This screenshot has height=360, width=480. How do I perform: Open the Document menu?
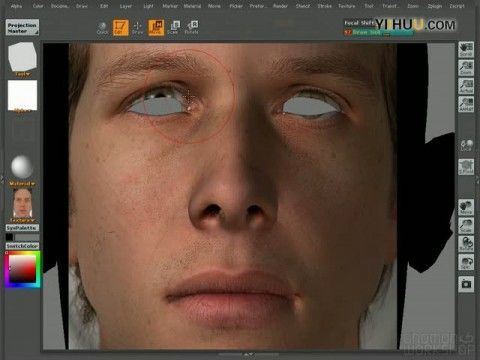point(60,6)
